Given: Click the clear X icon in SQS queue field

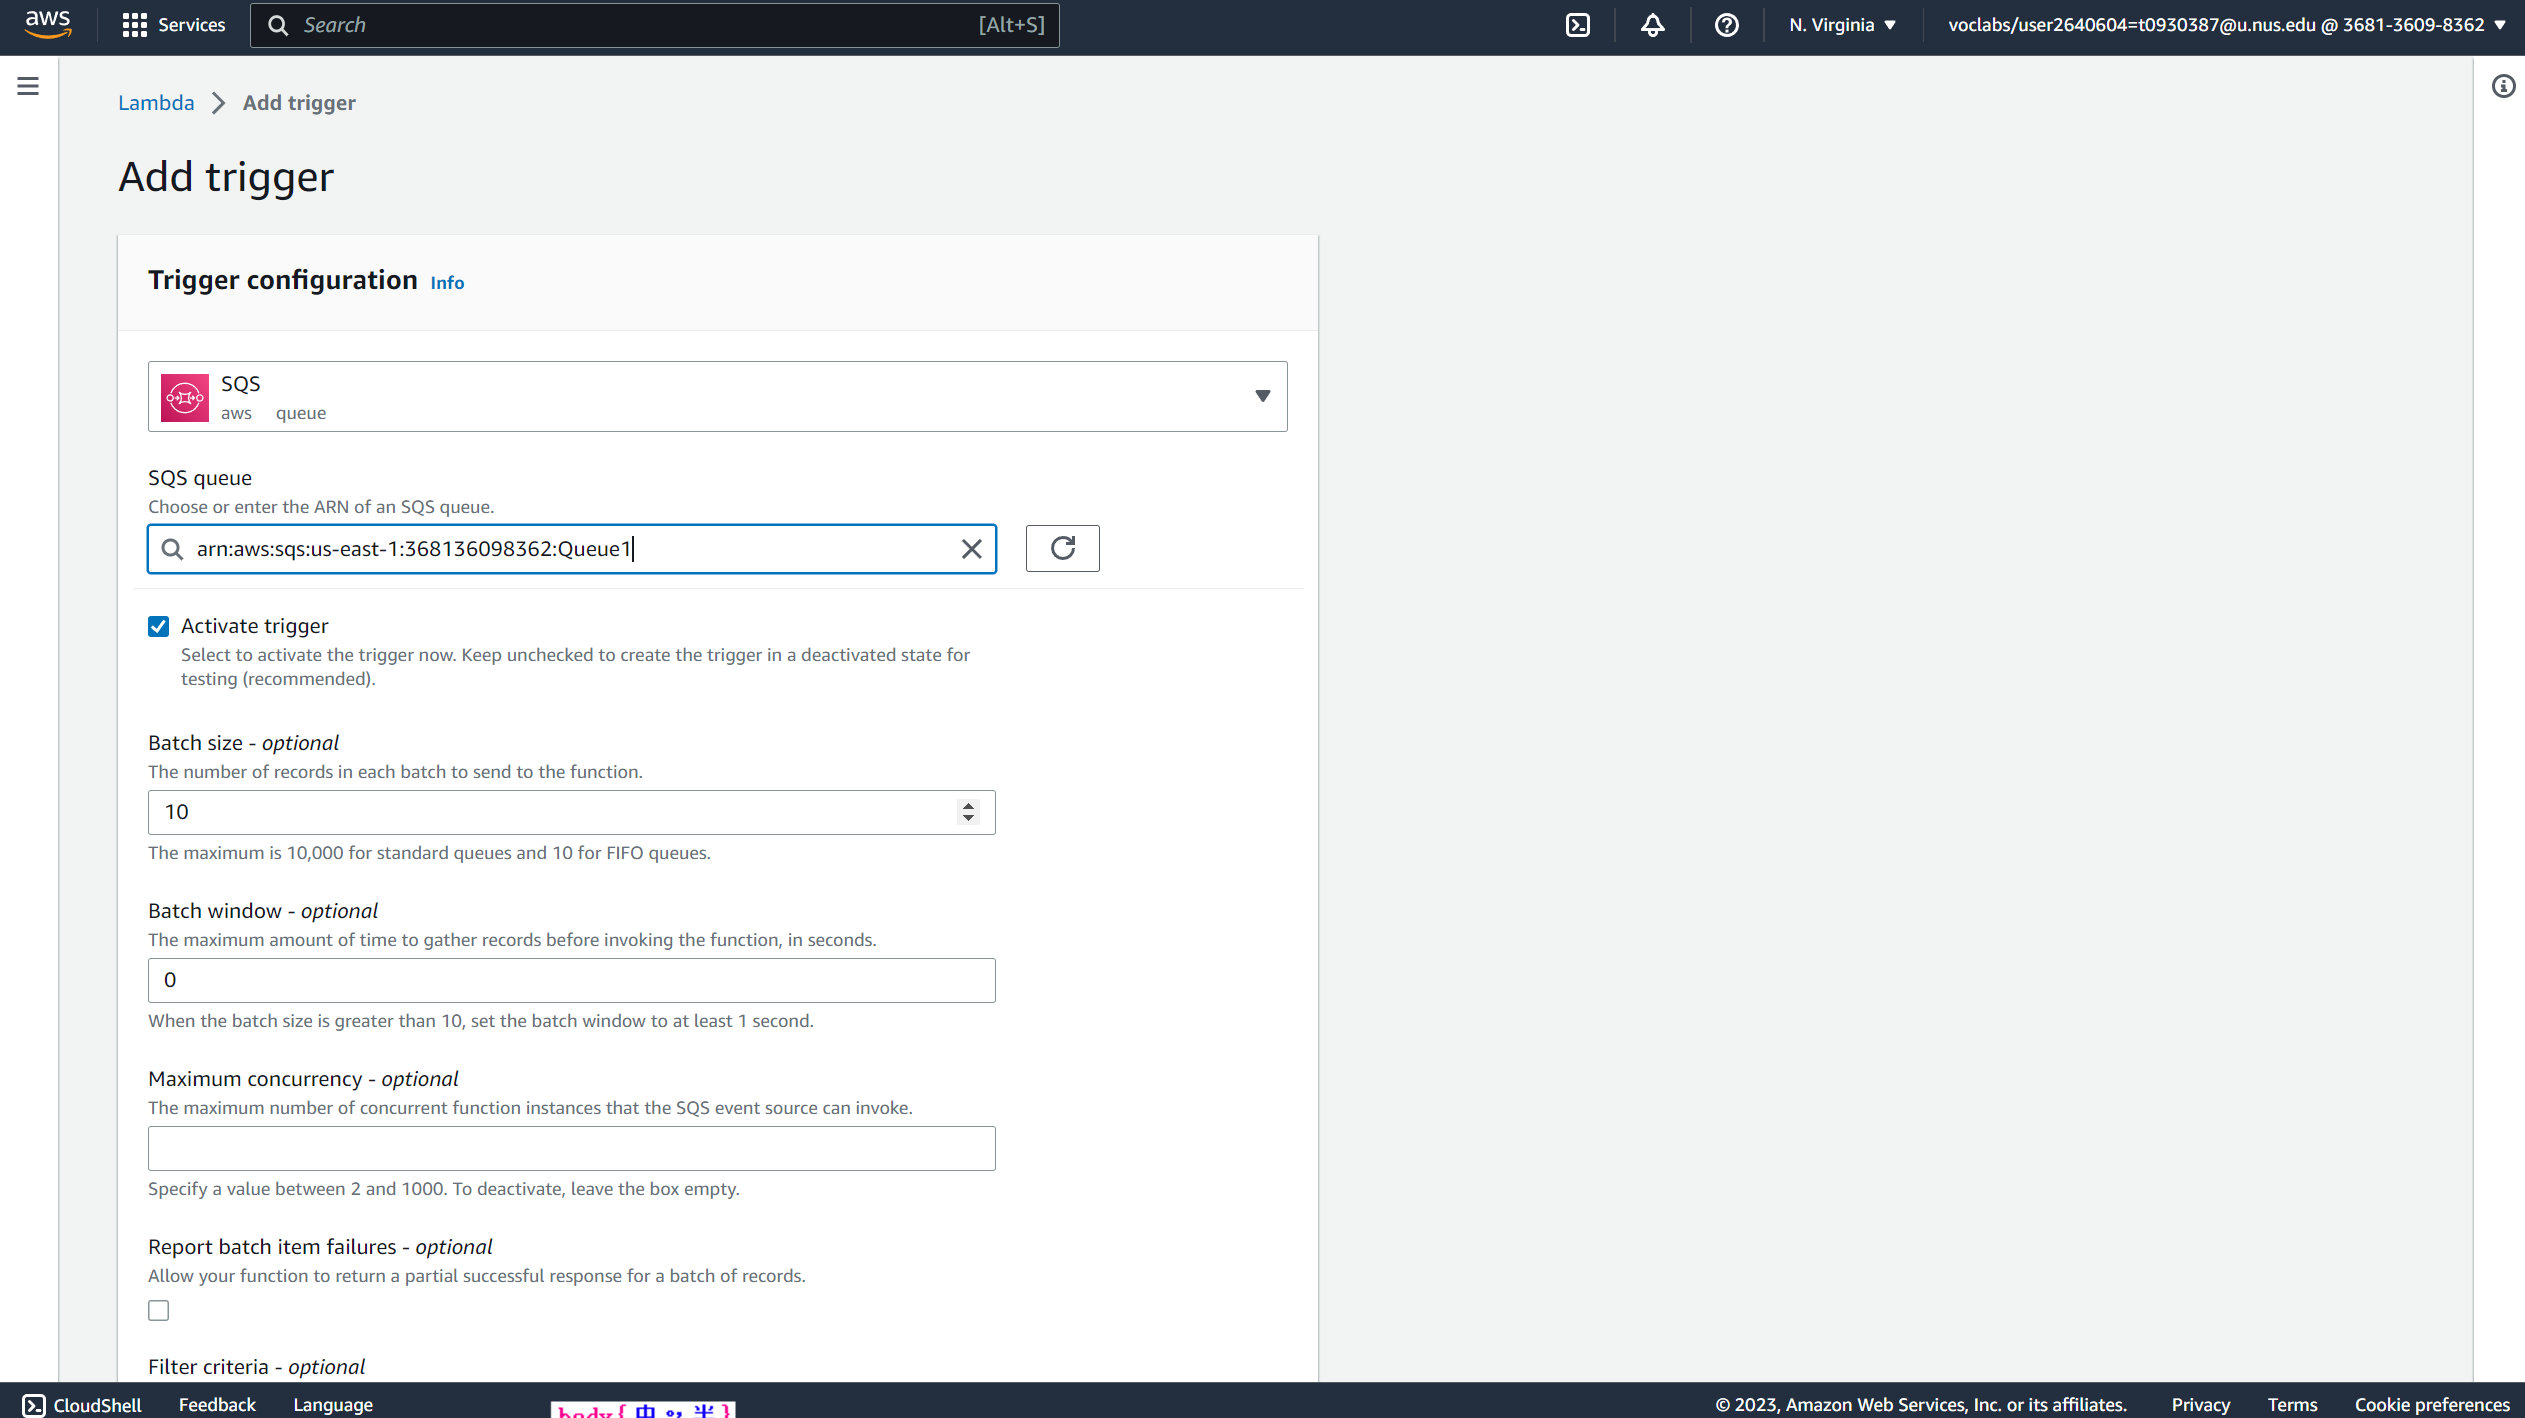Looking at the screenshot, I should coord(971,548).
